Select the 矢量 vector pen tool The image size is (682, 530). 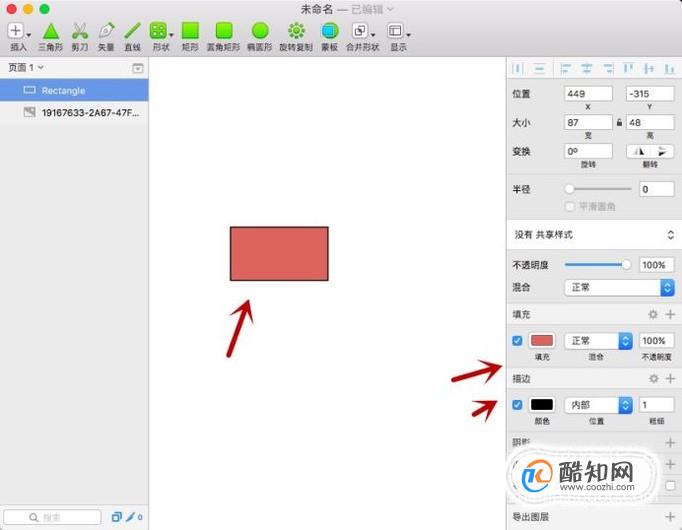(x=107, y=31)
